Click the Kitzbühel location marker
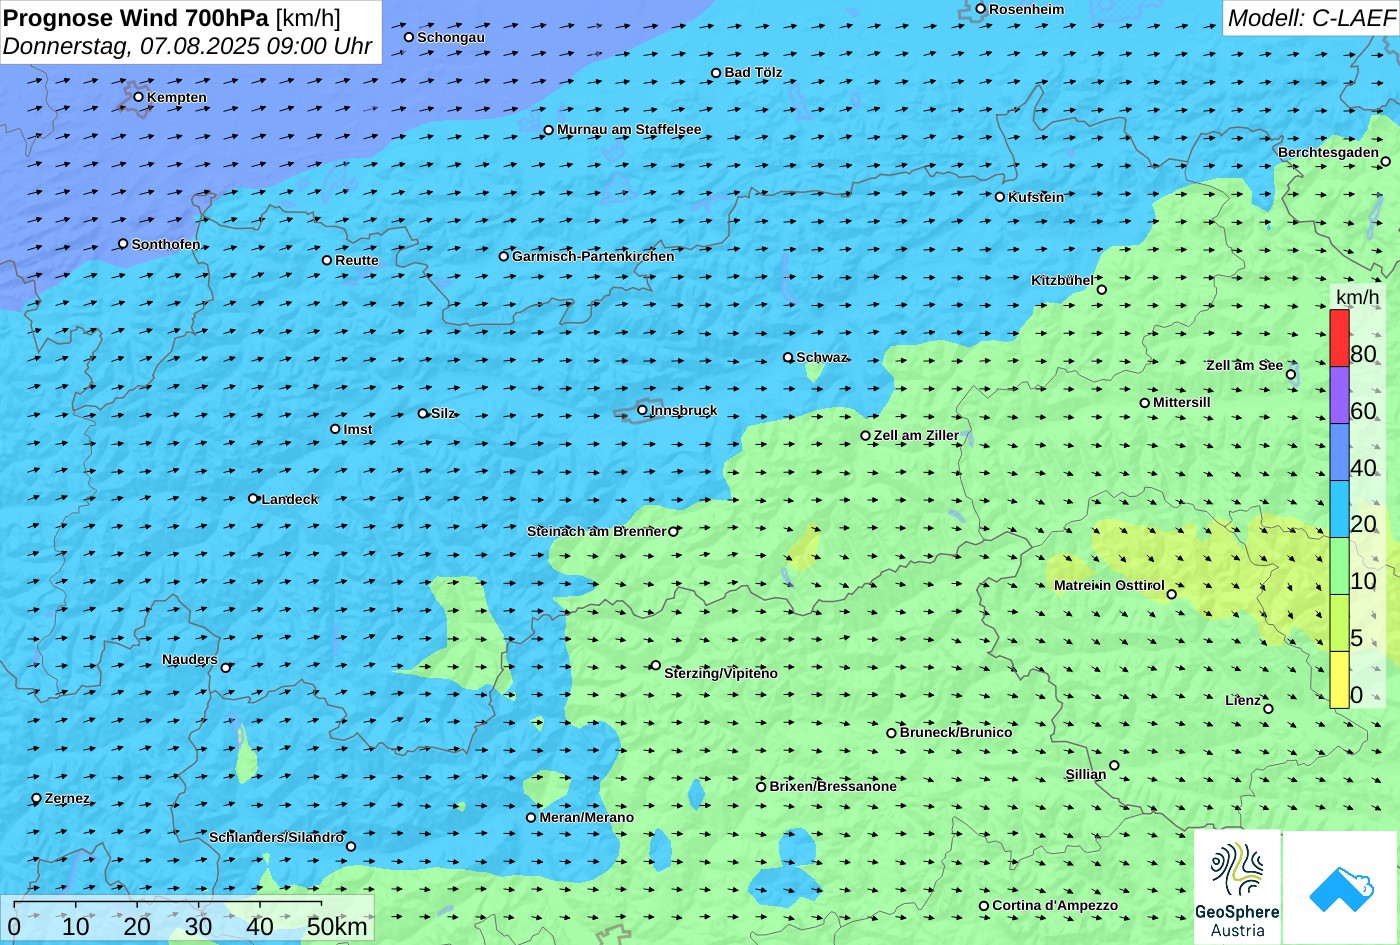The height and width of the screenshot is (945, 1400). (x=1102, y=290)
